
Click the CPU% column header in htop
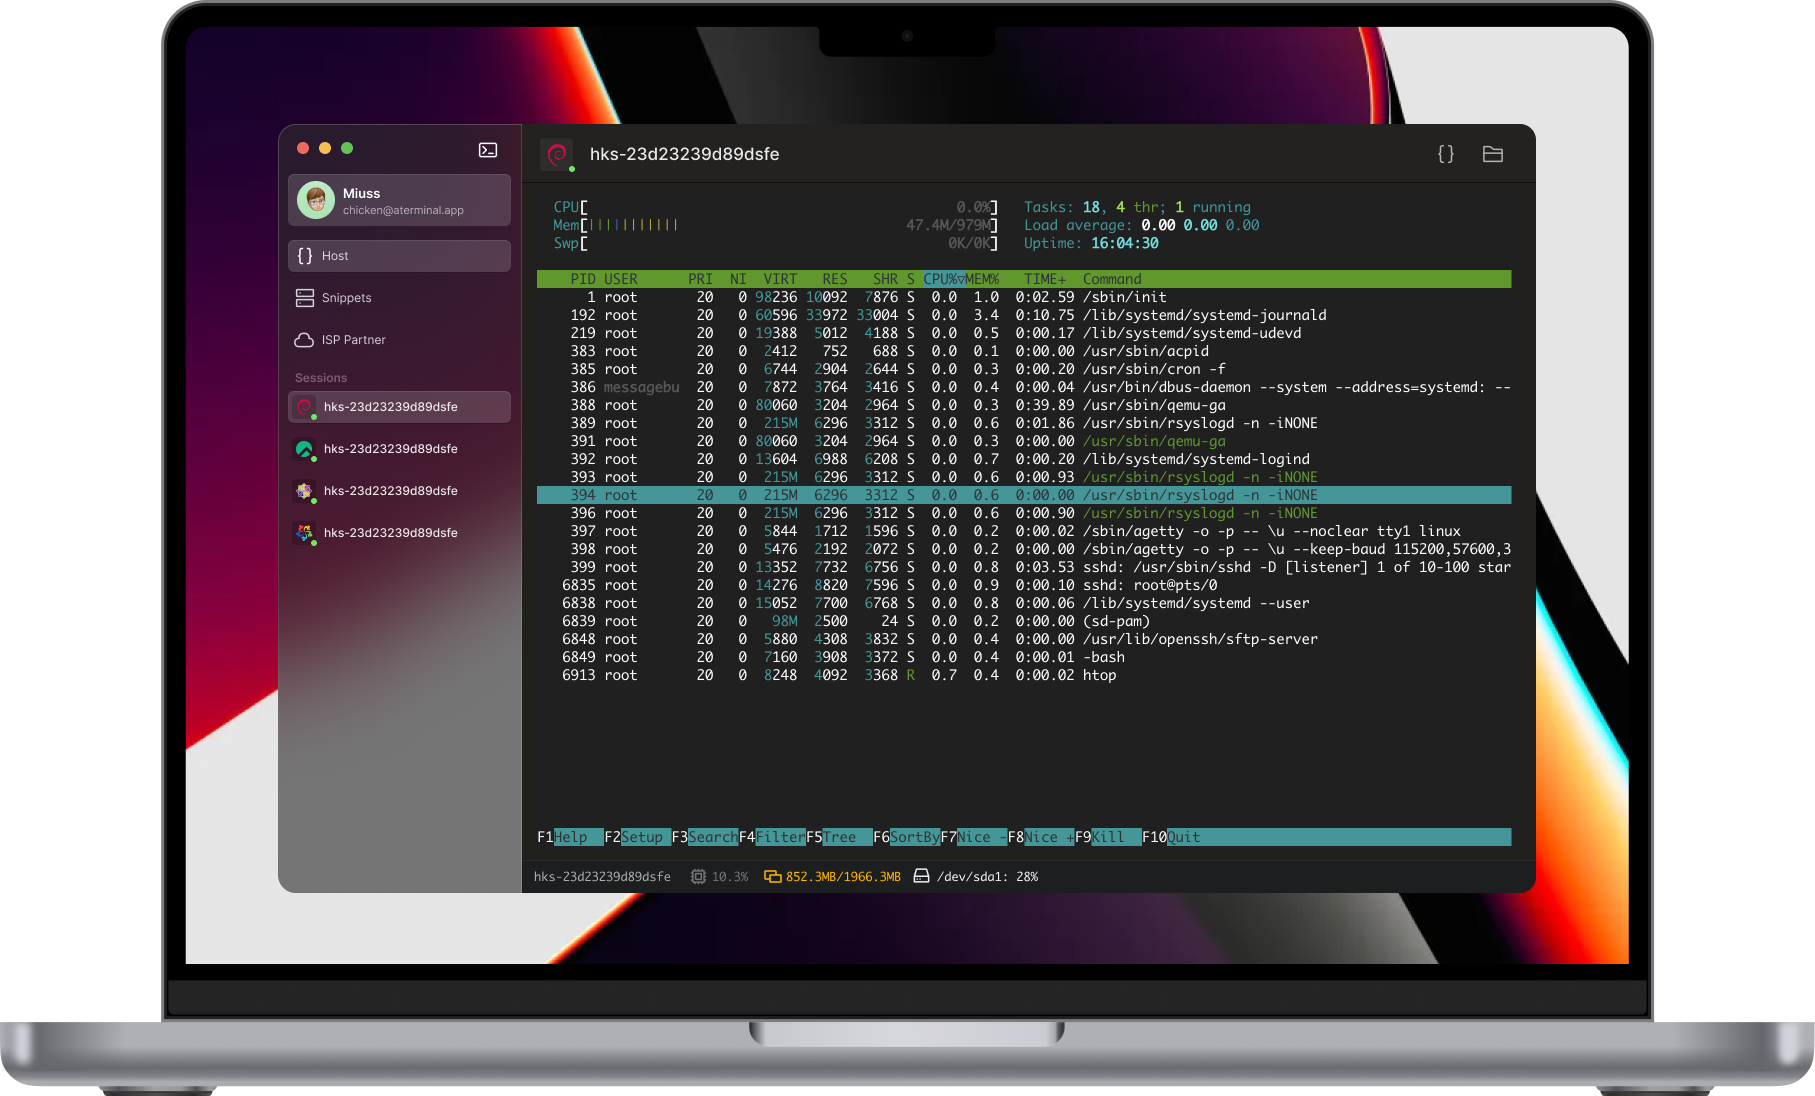[942, 279]
